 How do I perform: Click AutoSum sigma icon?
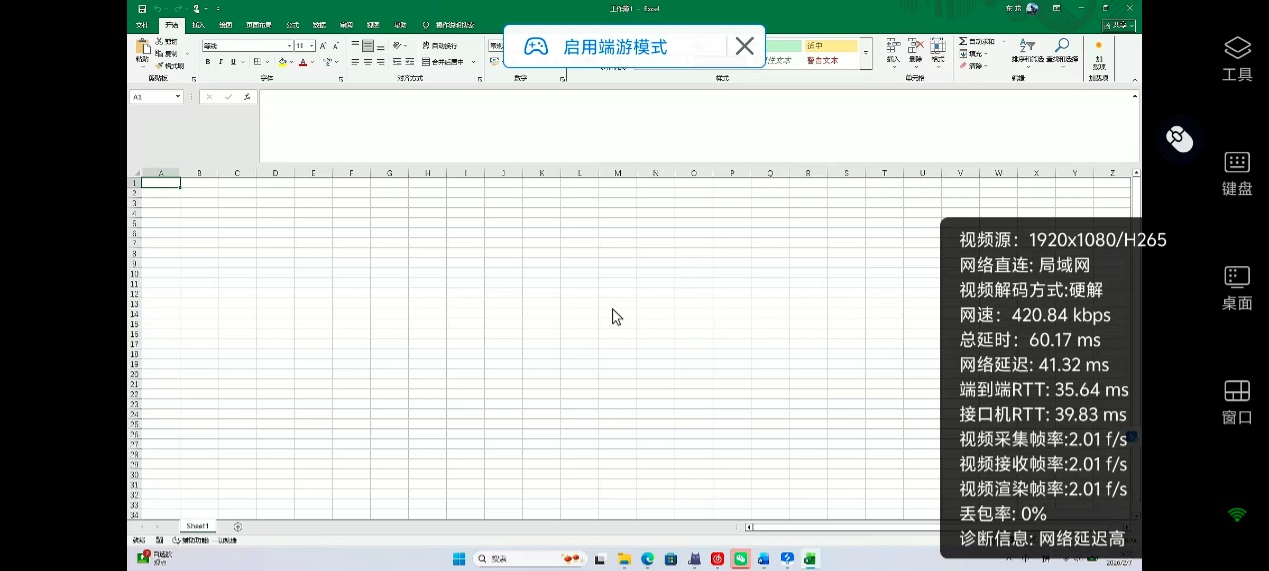coord(964,42)
